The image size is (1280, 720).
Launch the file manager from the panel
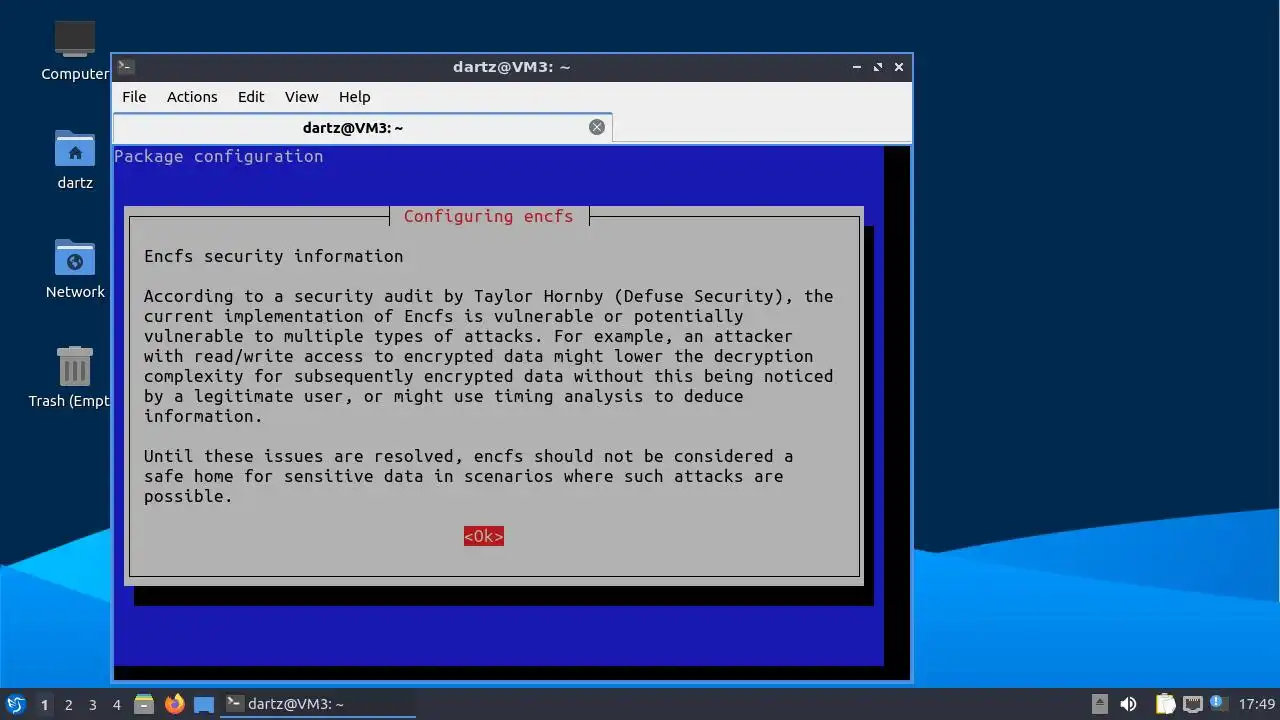coord(144,704)
